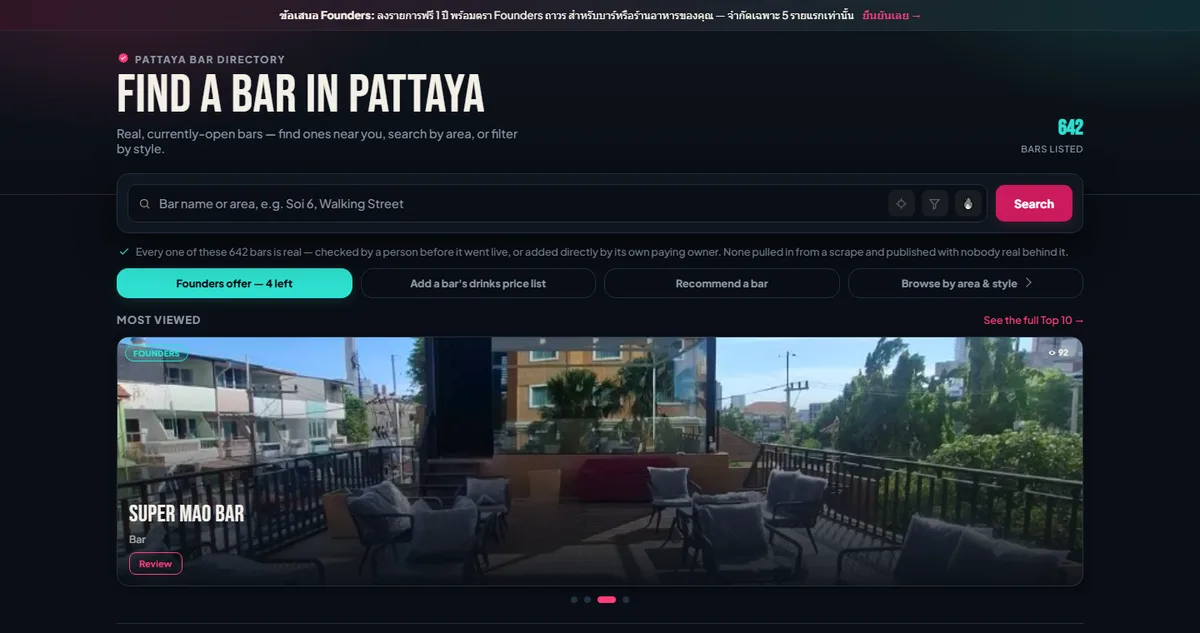
Task: Click the Find a Bar in Pattaya heading
Action: pos(300,94)
